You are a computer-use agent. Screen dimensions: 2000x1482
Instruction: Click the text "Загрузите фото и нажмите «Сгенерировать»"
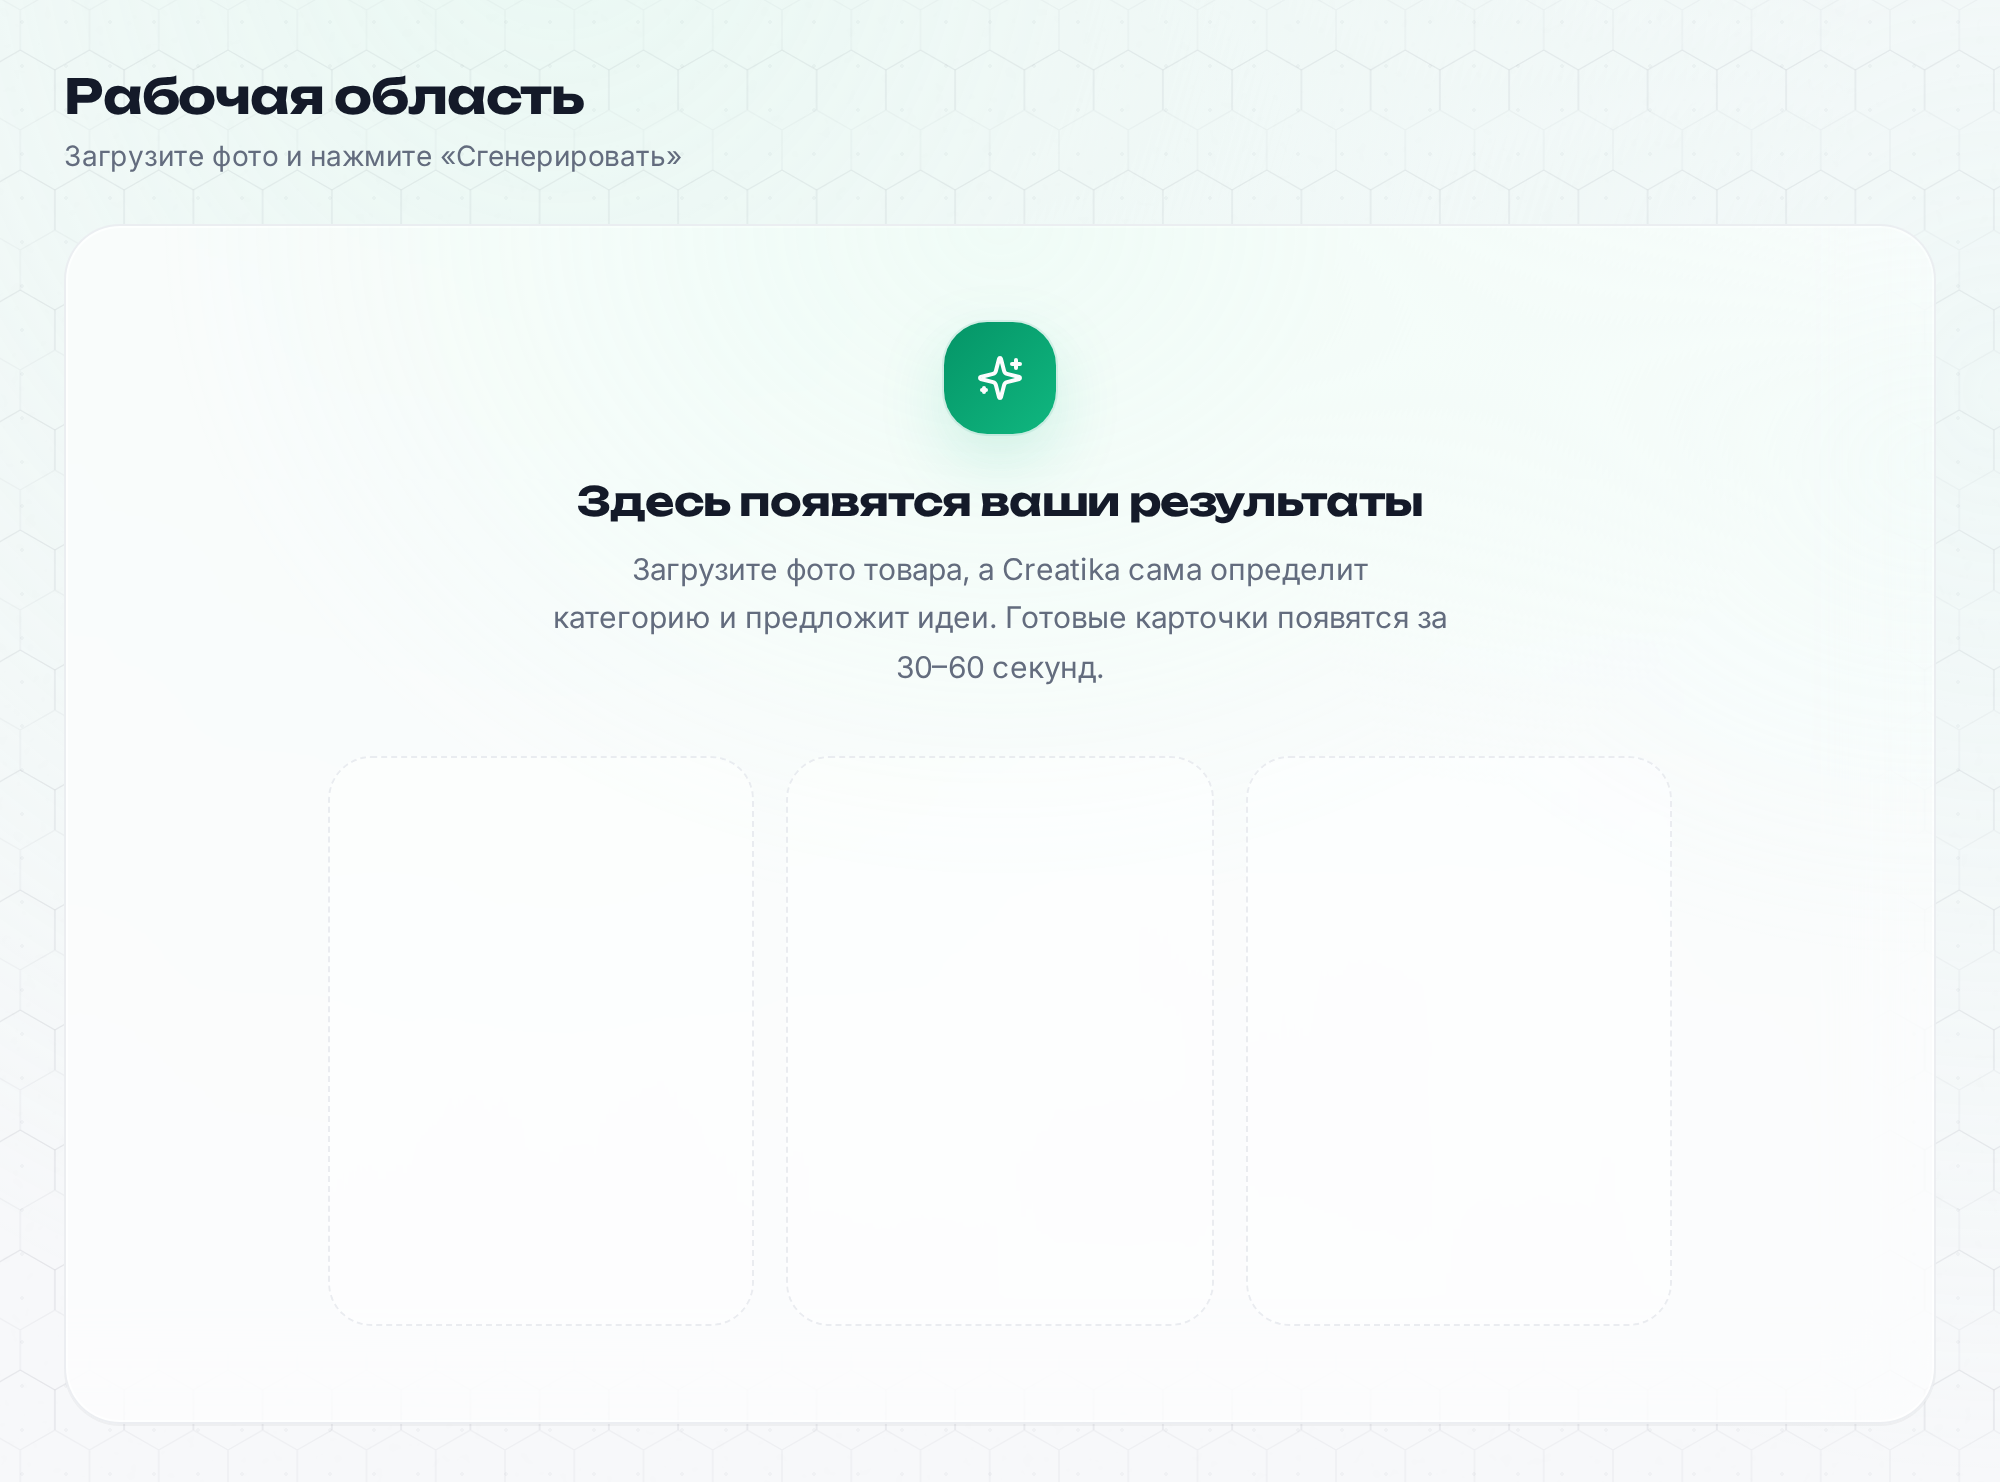tap(373, 157)
